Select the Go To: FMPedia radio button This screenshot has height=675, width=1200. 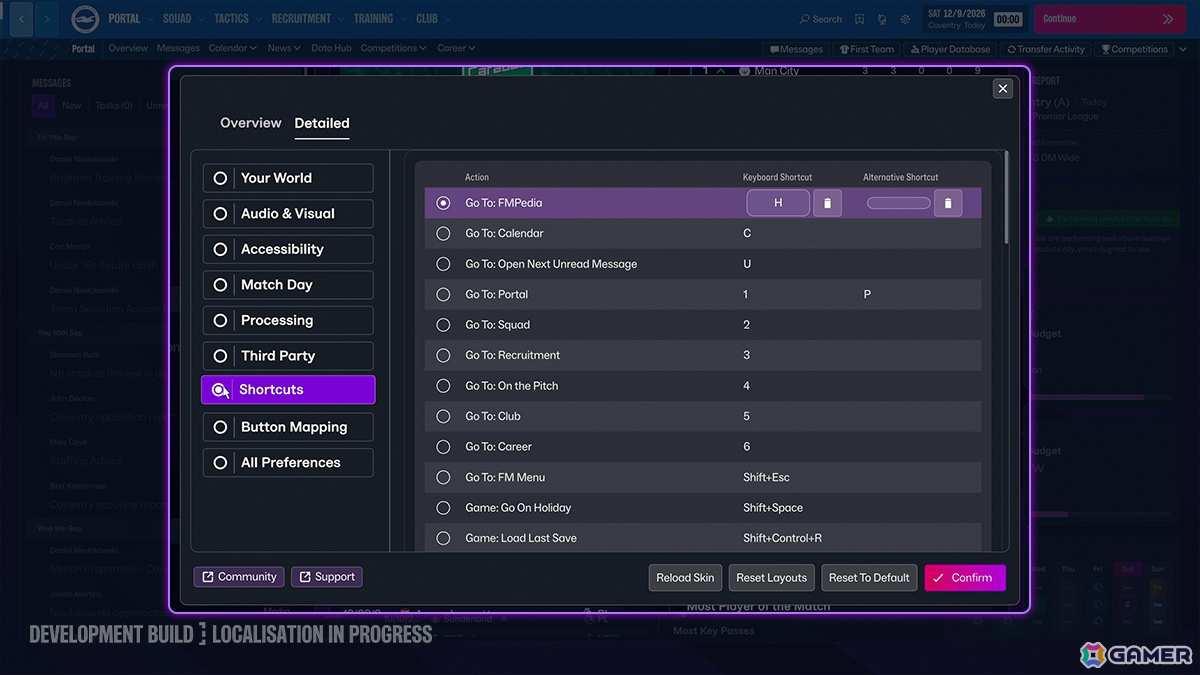click(443, 203)
